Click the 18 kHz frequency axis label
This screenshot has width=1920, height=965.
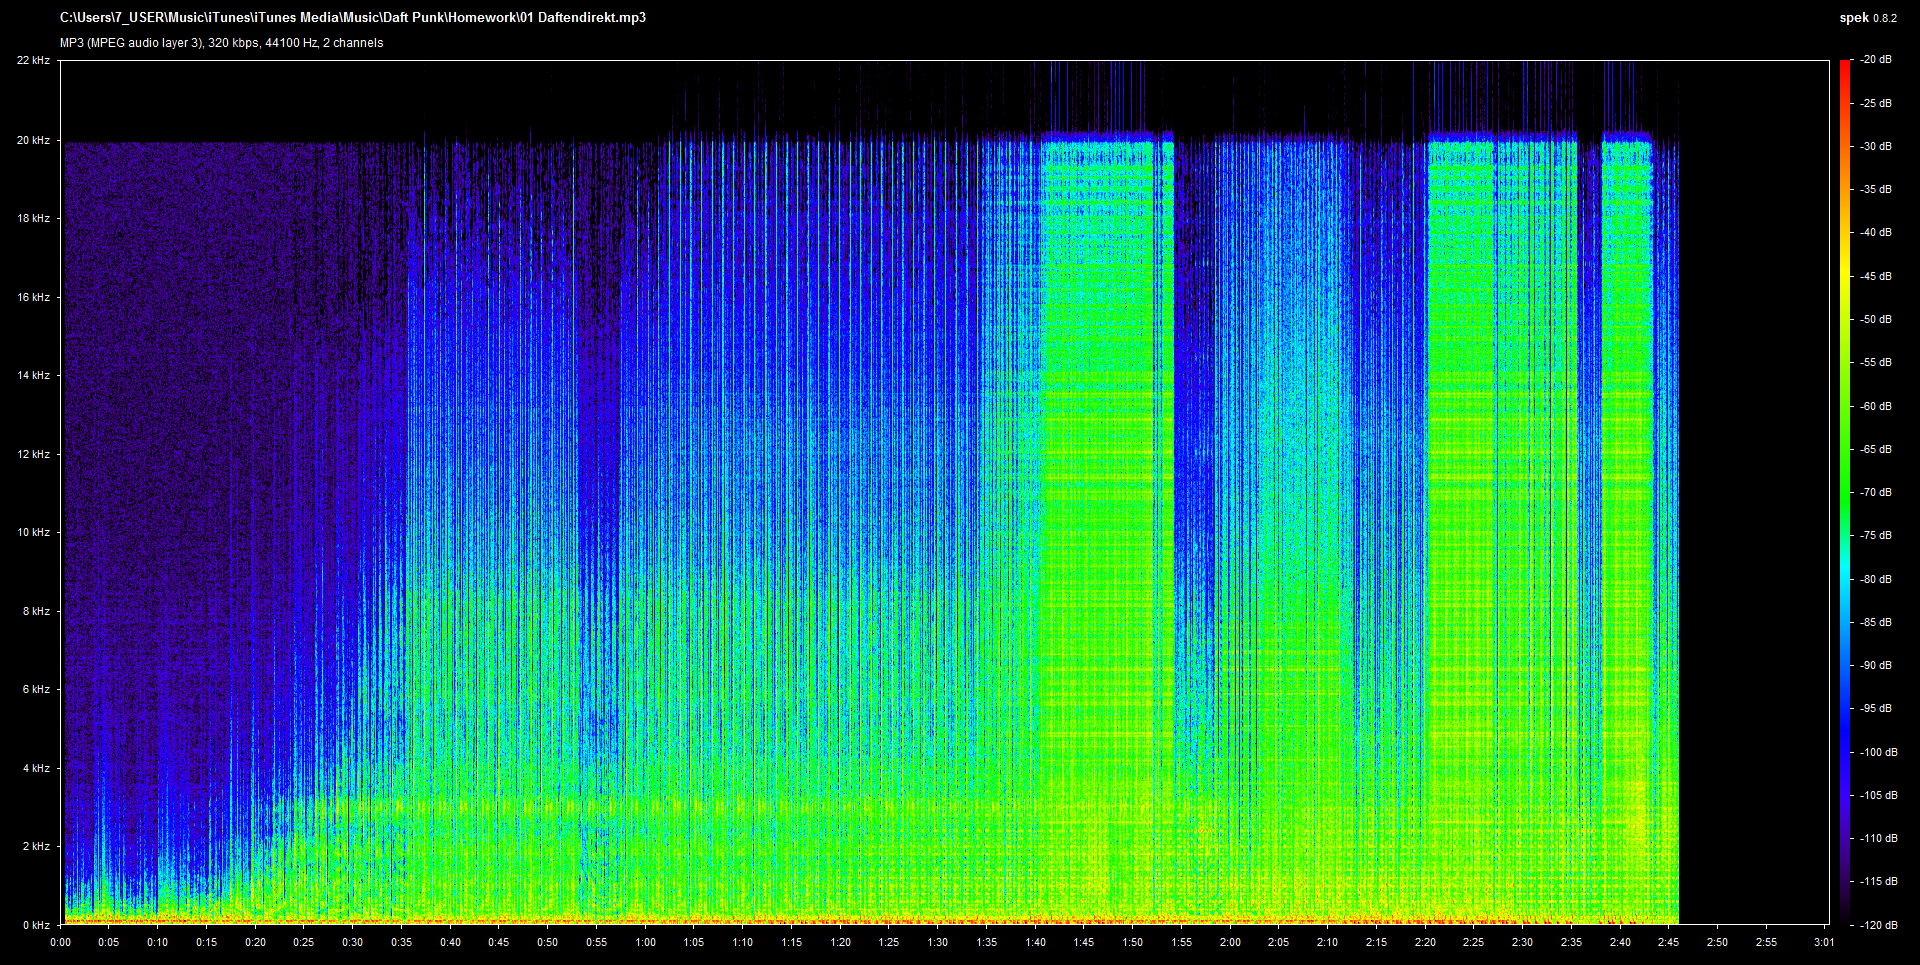point(33,218)
